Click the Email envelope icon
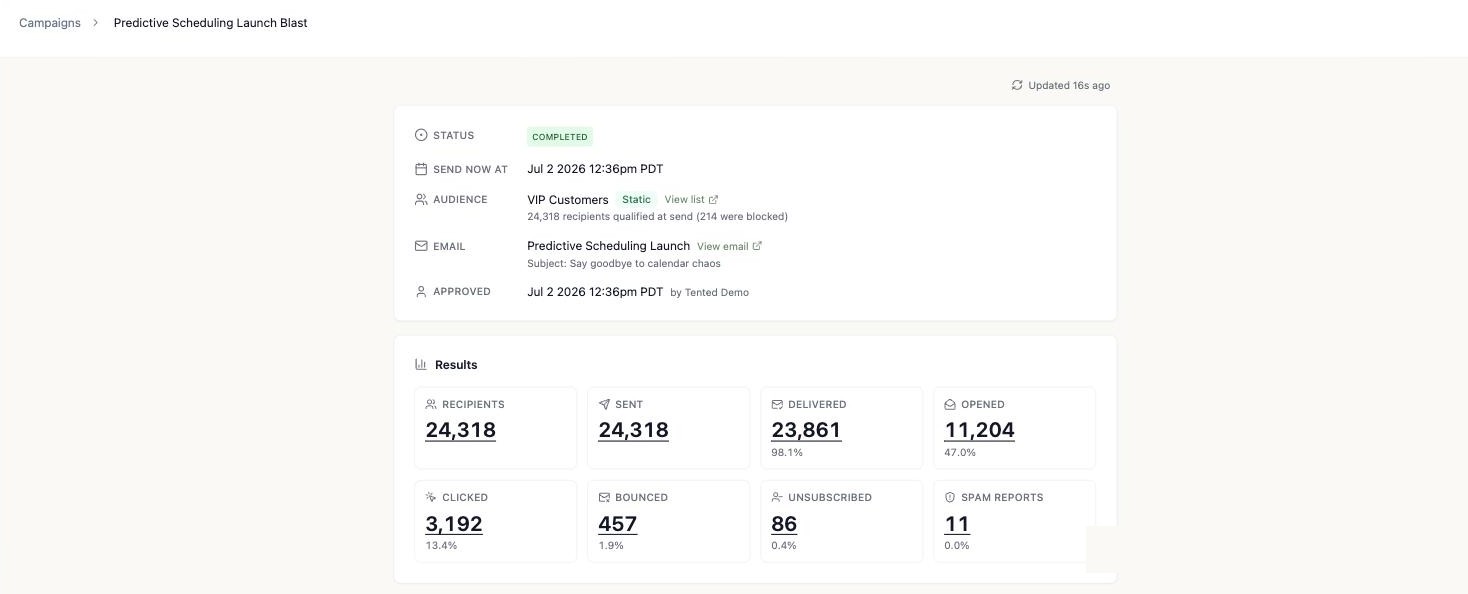1468x594 pixels. click(x=421, y=246)
